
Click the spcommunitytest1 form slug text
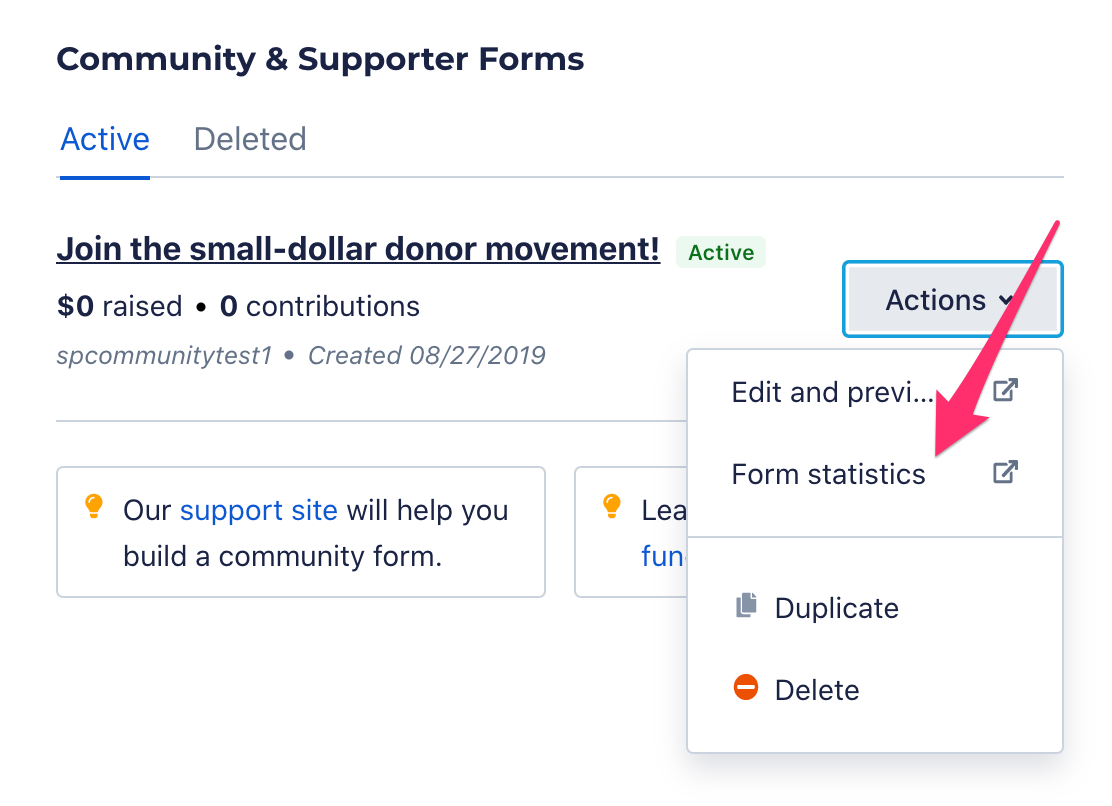(x=165, y=356)
